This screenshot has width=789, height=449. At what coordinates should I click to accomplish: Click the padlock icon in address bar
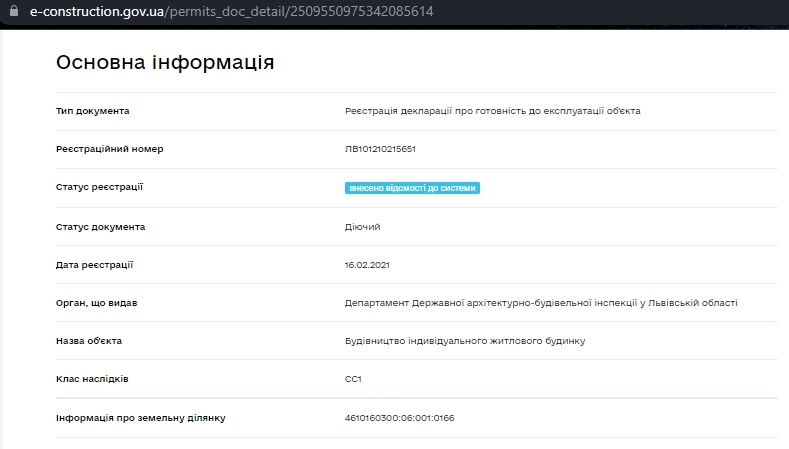click(14, 11)
